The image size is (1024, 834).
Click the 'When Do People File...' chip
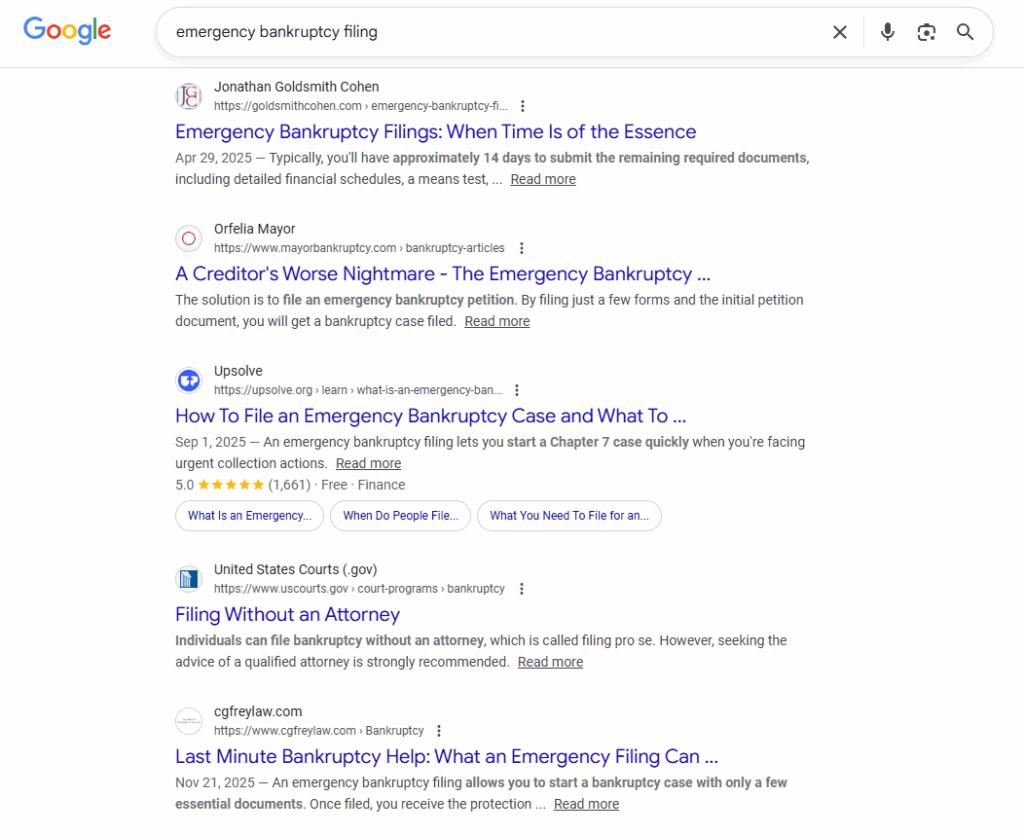400,516
